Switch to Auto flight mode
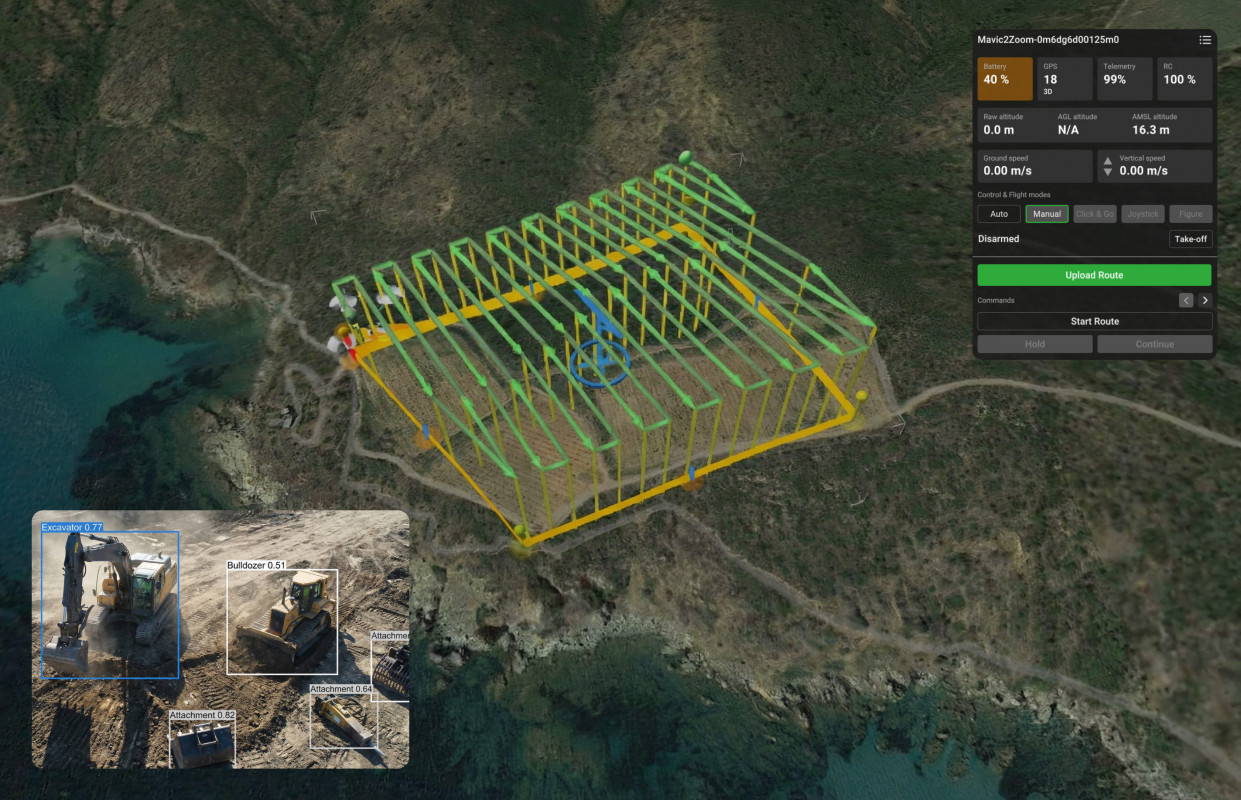The width and height of the screenshot is (1241, 800). (999, 214)
